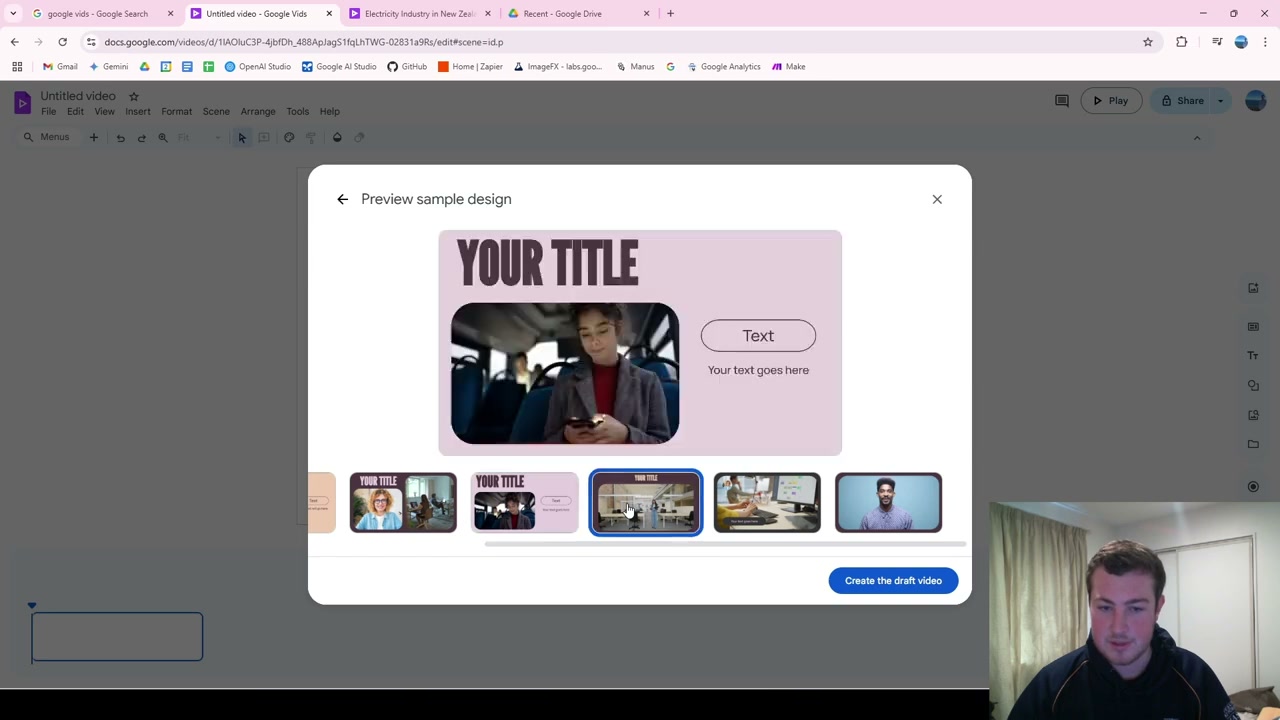Open the Format menu
This screenshot has height=720, width=1280.
(176, 111)
